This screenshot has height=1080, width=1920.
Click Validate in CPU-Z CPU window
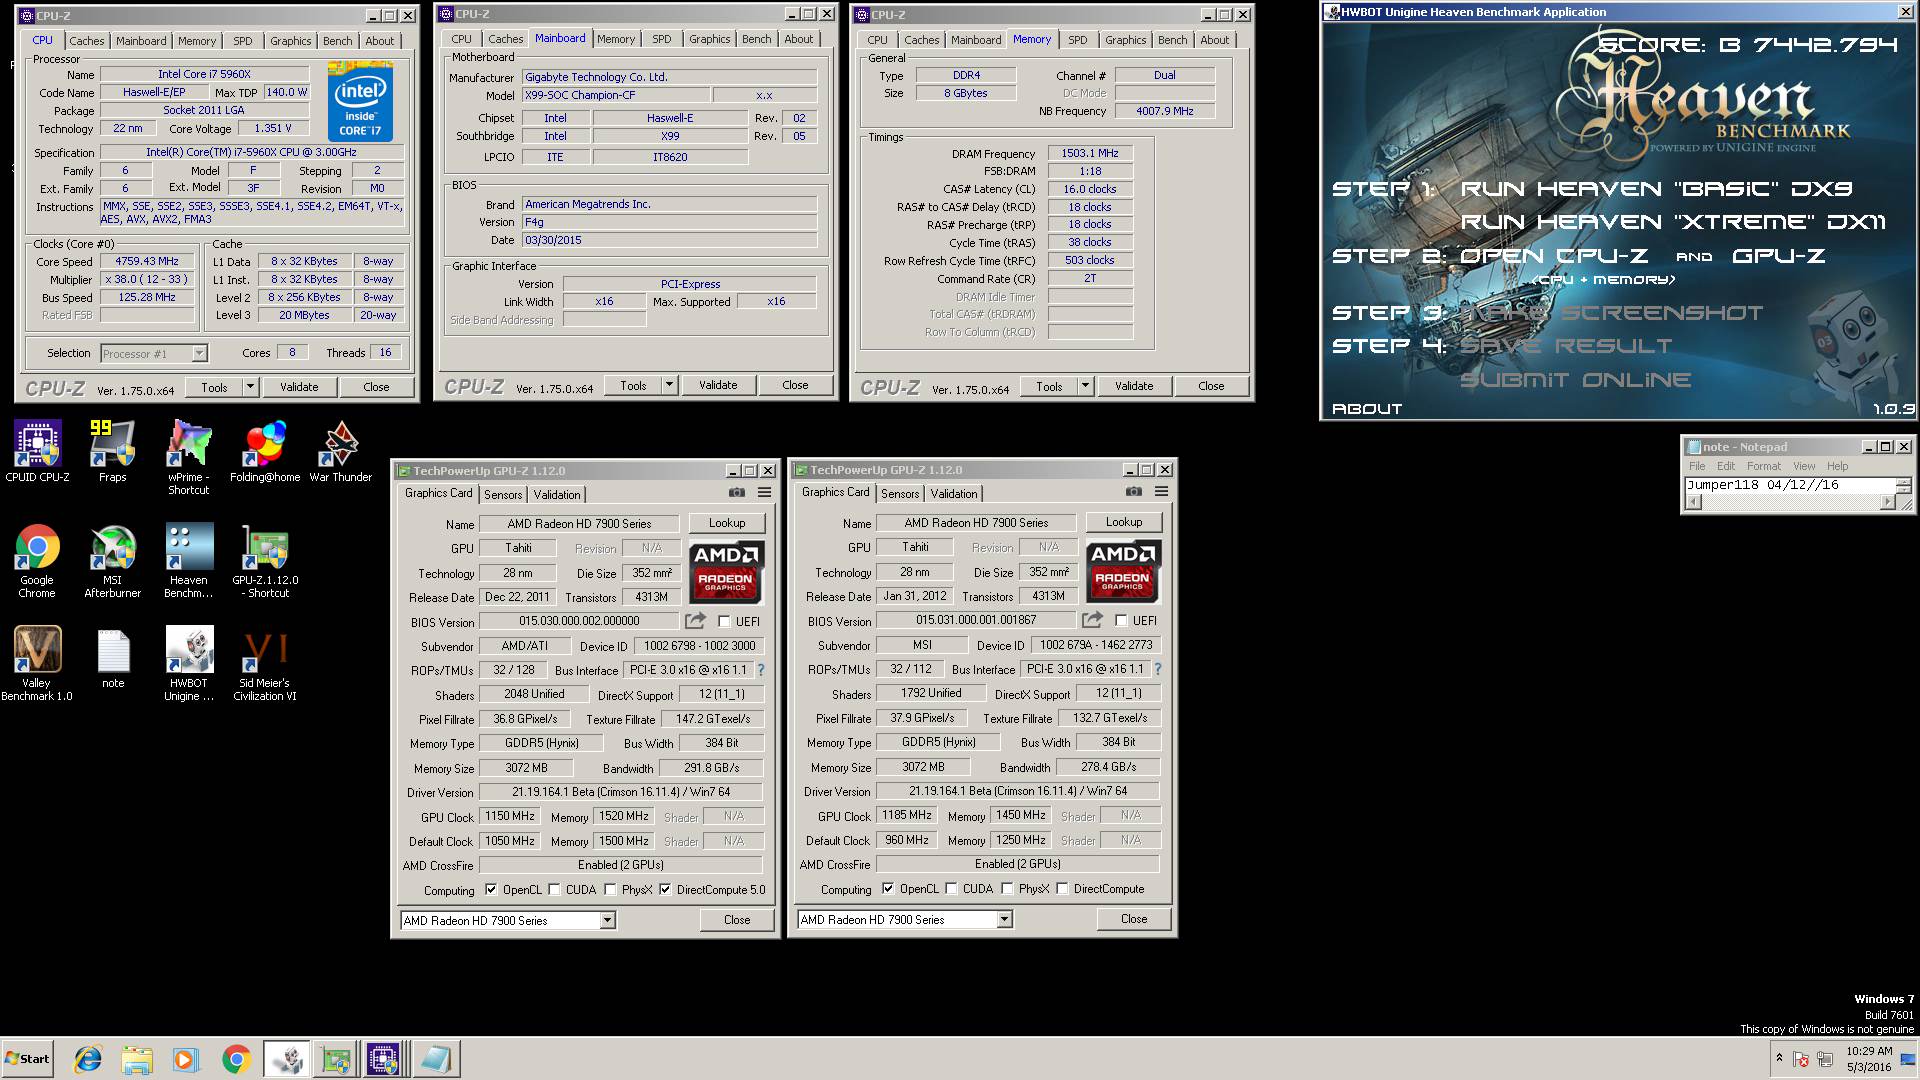[x=299, y=387]
